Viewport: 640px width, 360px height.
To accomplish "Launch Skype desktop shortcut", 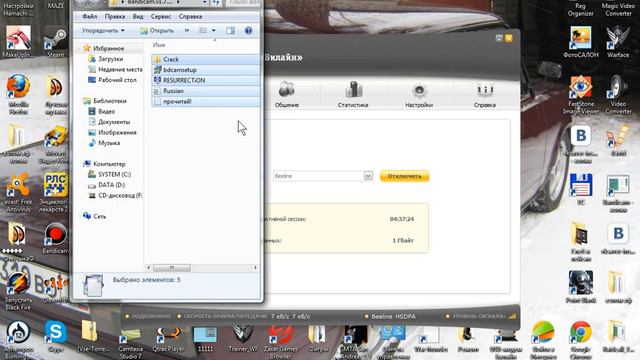I will [x=56, y=336].
